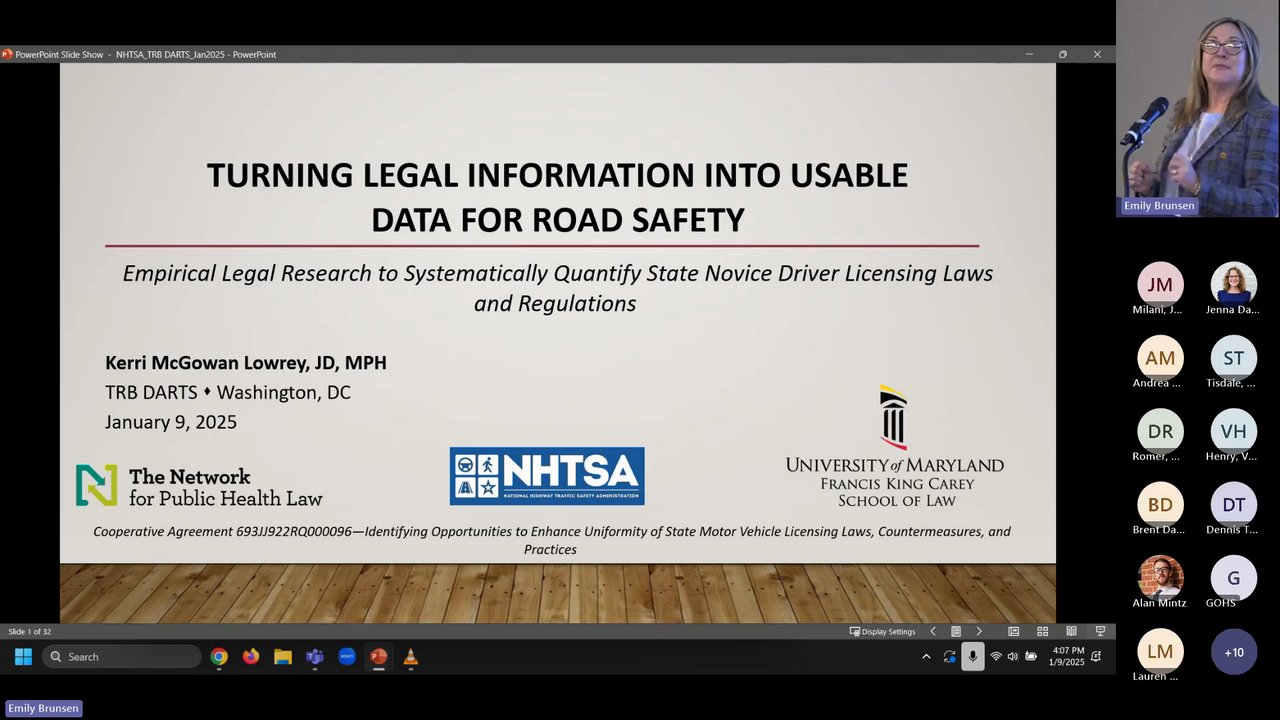1280x720 pixels.
Task: Click the microphone tray icon
Action: click(972, 657)
